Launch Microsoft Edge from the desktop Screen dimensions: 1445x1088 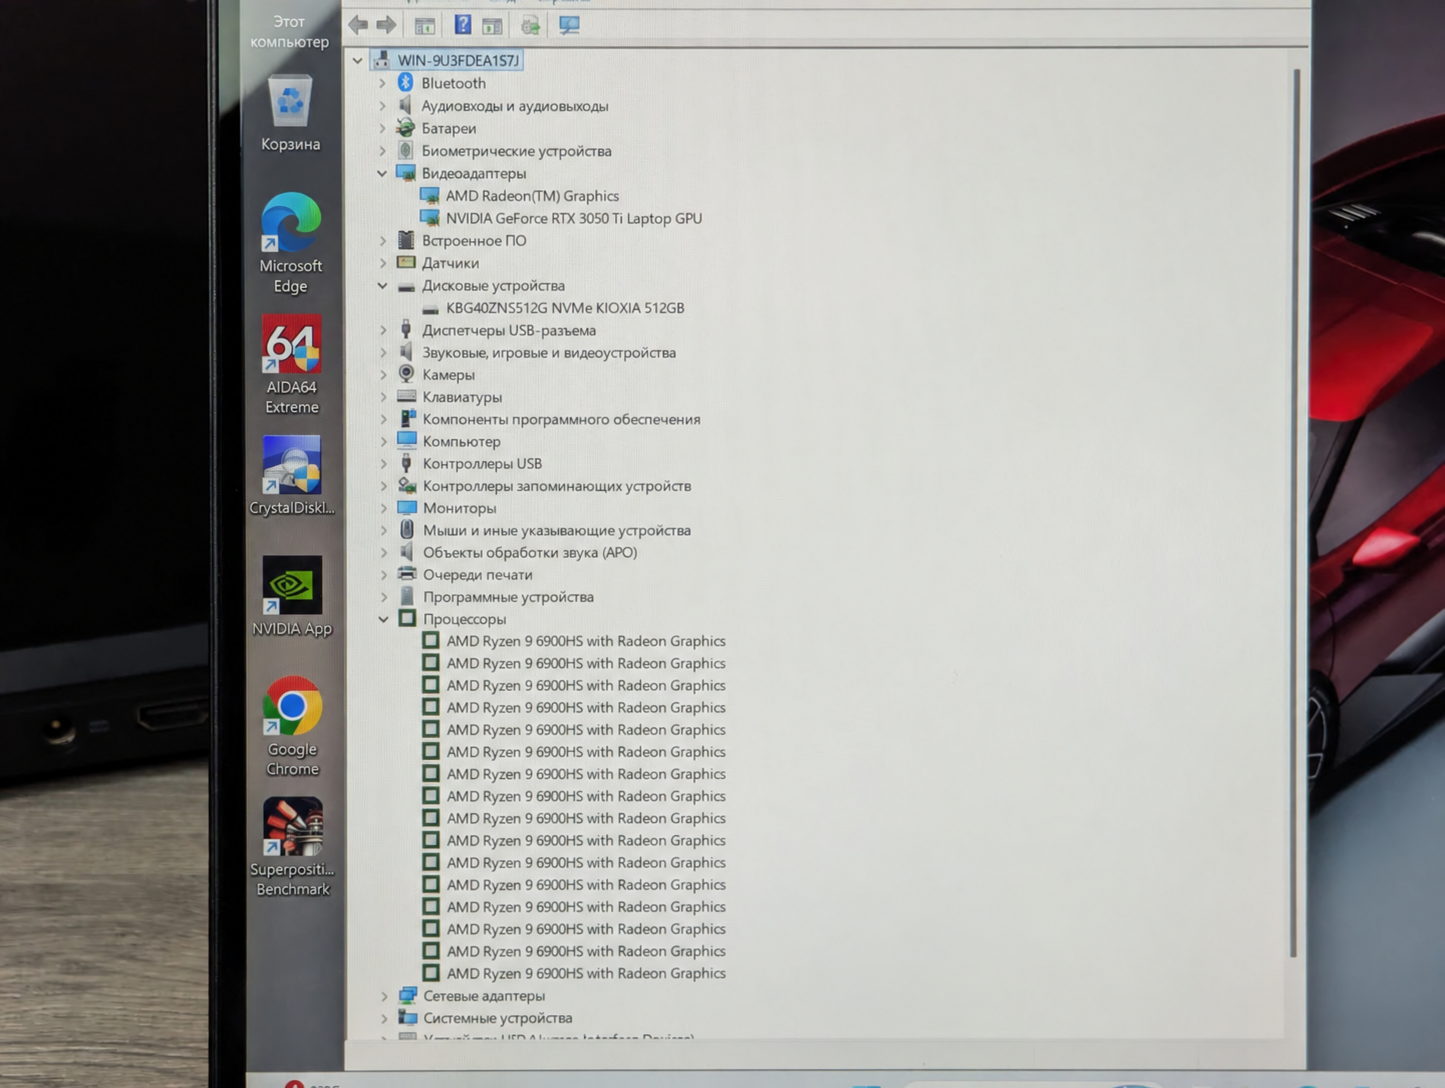(291, 243)
